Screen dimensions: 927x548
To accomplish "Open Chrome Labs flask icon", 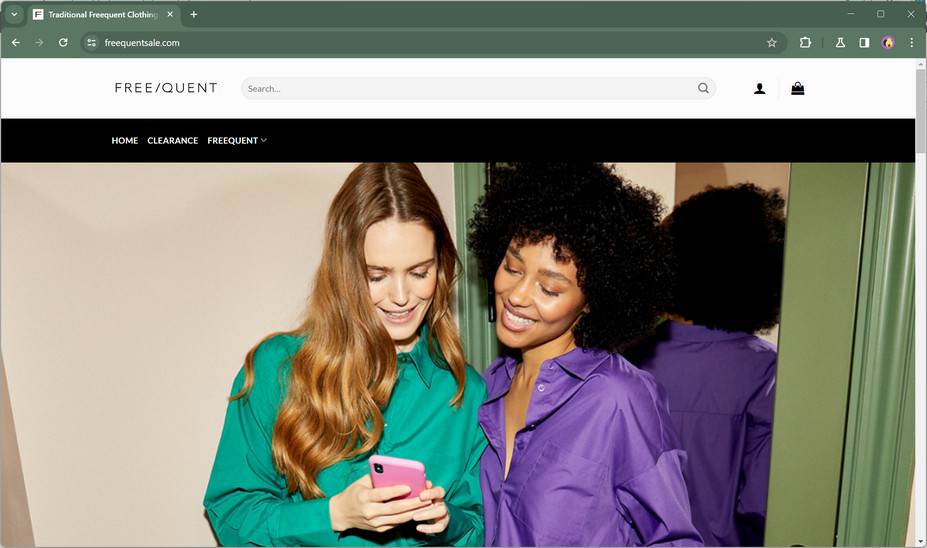I will (x=840, y=43).
